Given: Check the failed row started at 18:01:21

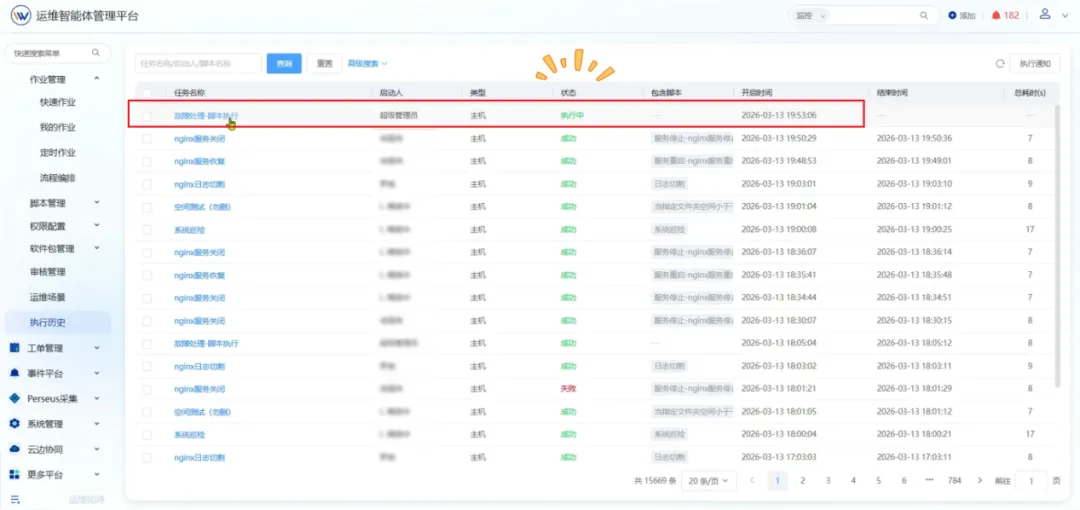Looking at the screenshot, I should point(147,389).
